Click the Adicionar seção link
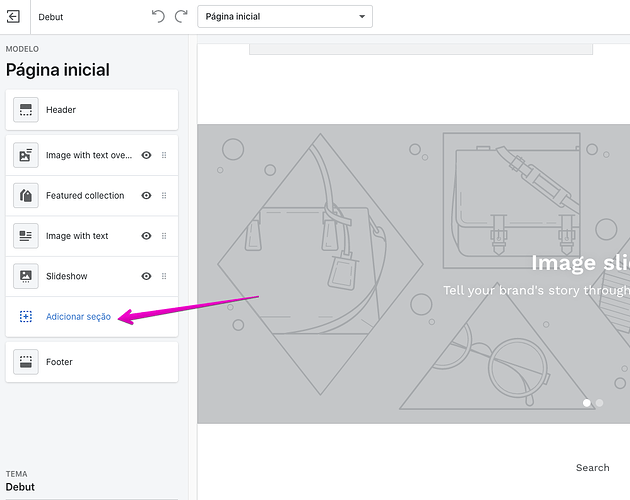Image resolution: width=630 pixels, height=500 pixels. (78, 317)
